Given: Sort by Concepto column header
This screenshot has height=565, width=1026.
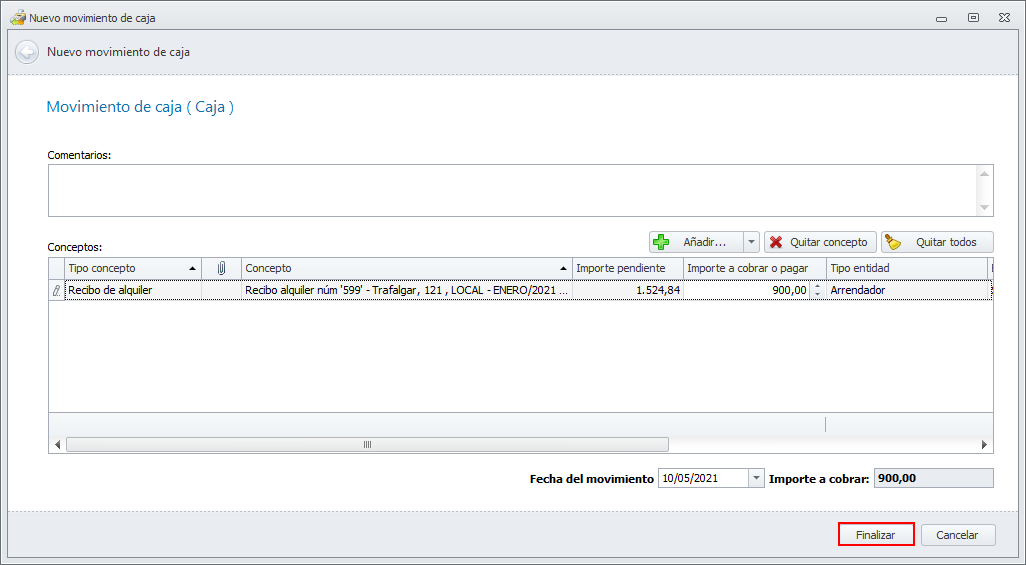Looking at the screenshot, I should (x=406, y=268).
